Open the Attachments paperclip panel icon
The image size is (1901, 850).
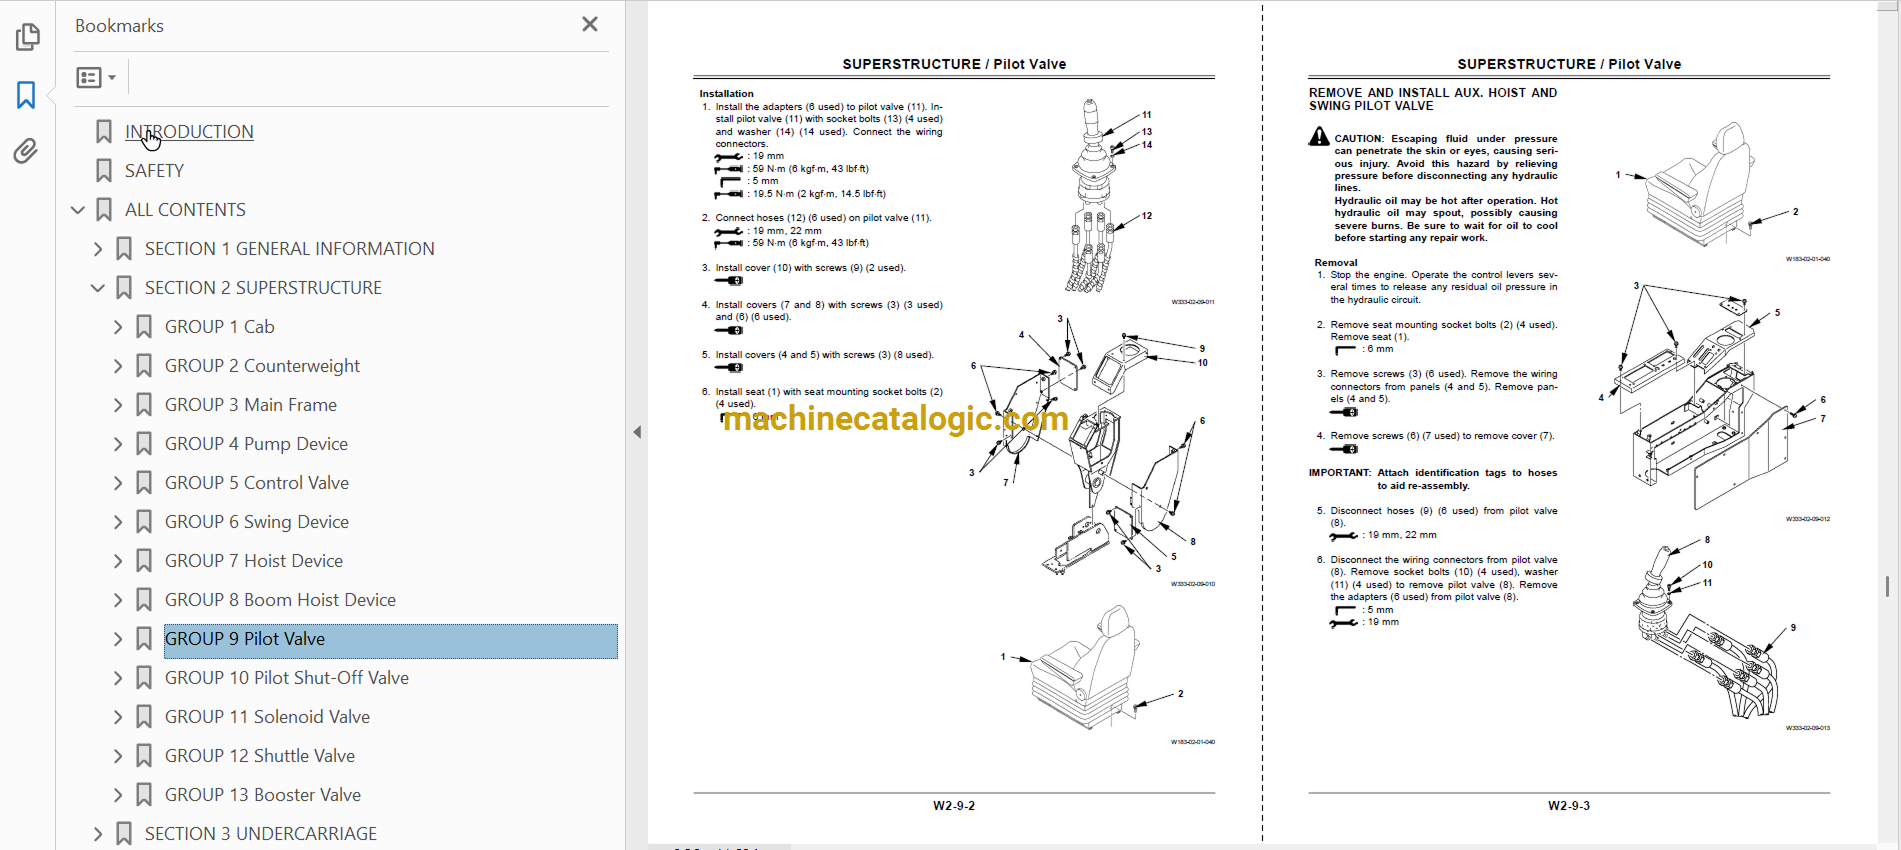(x=27, y=151)
